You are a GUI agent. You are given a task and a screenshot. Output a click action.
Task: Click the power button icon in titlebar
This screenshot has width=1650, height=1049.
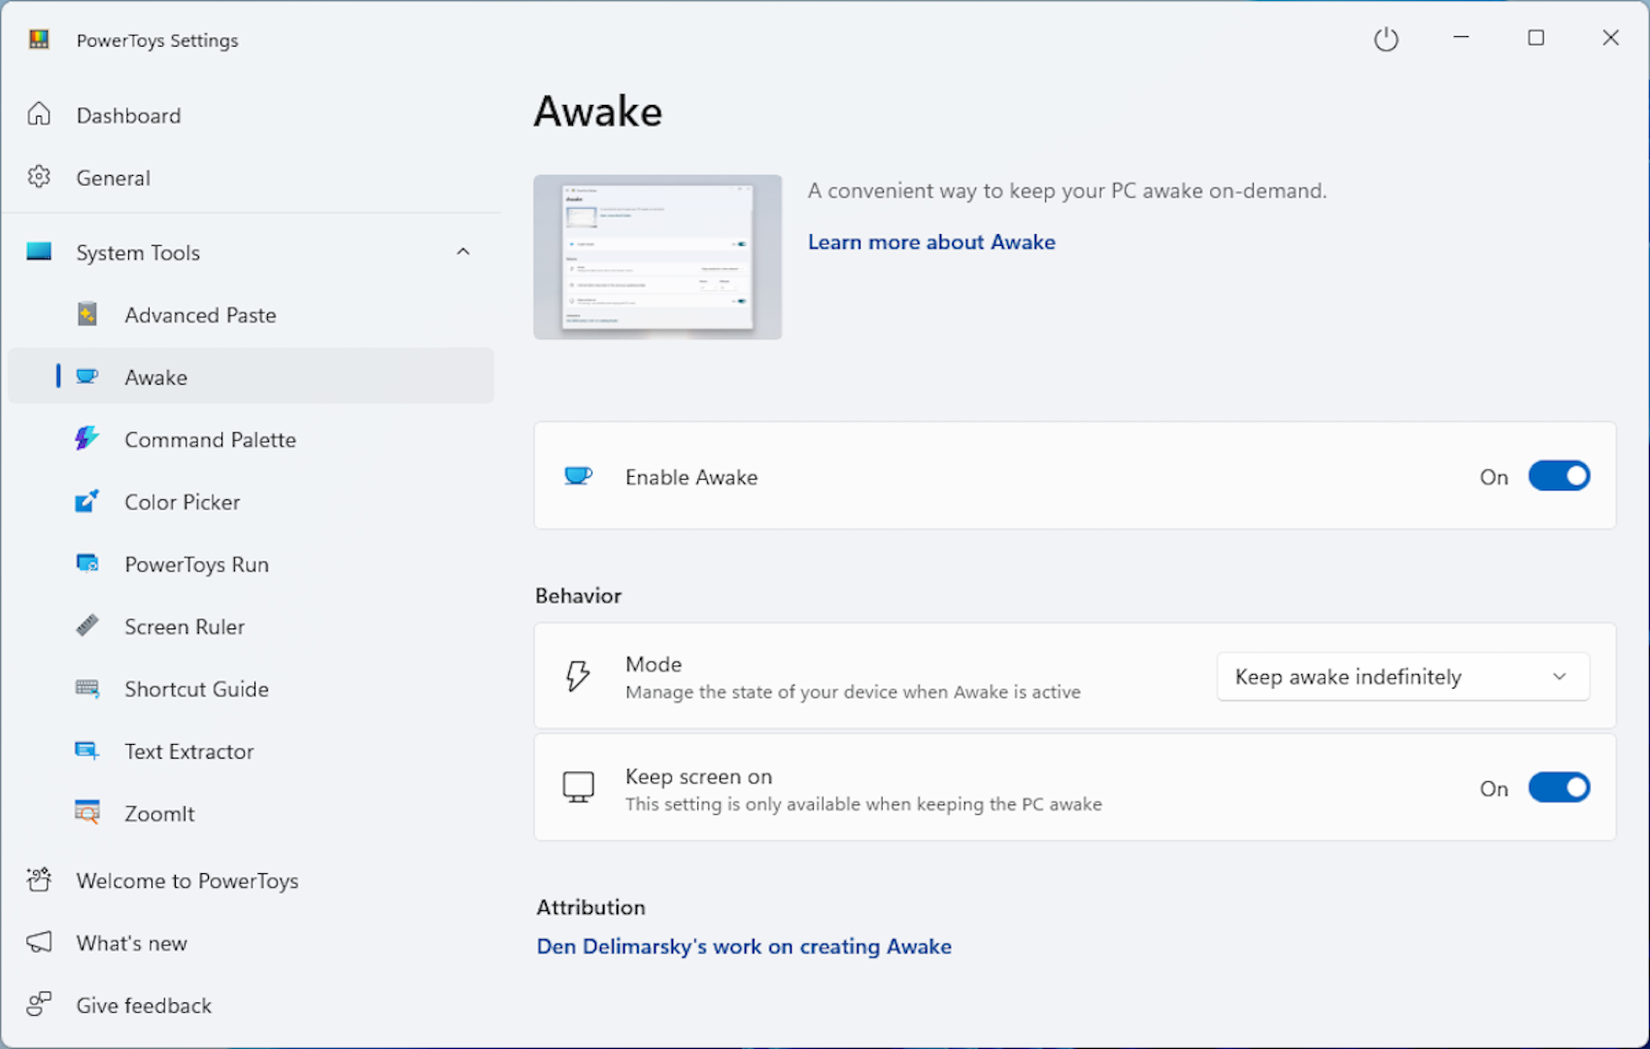(1386, 39)
